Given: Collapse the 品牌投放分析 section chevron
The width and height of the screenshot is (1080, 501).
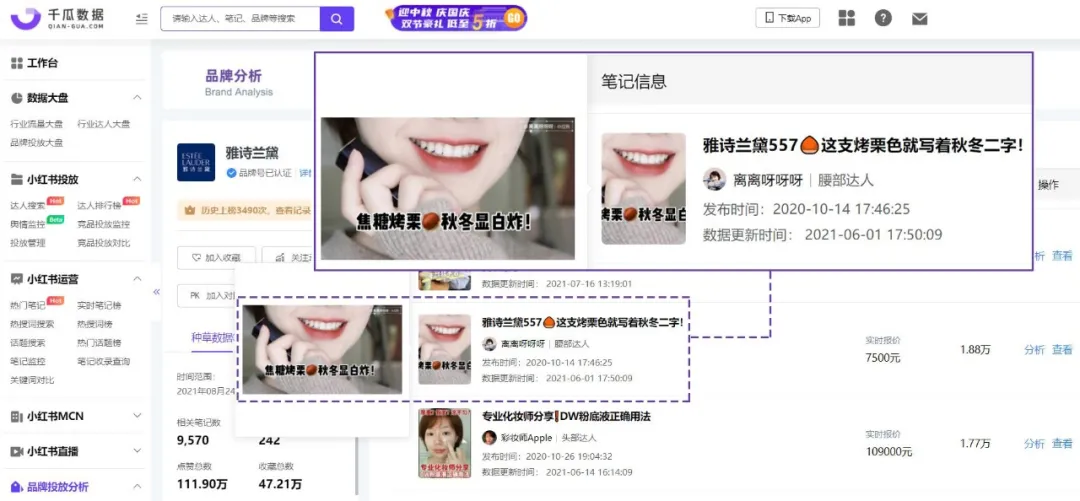Looking at the screenshot, I should 137,487.
